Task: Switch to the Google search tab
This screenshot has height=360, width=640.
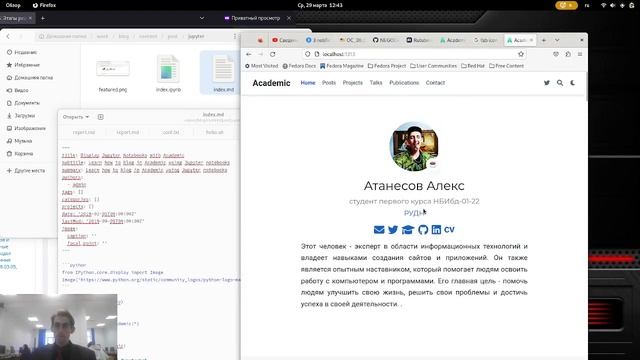Action: (x=486, y=40)
